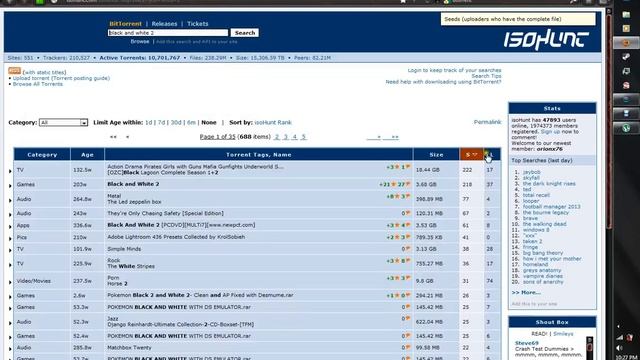This screenshot has height=360, width=640.
Task: Expand The White Stripes row details
Action: tap(10, 265)
